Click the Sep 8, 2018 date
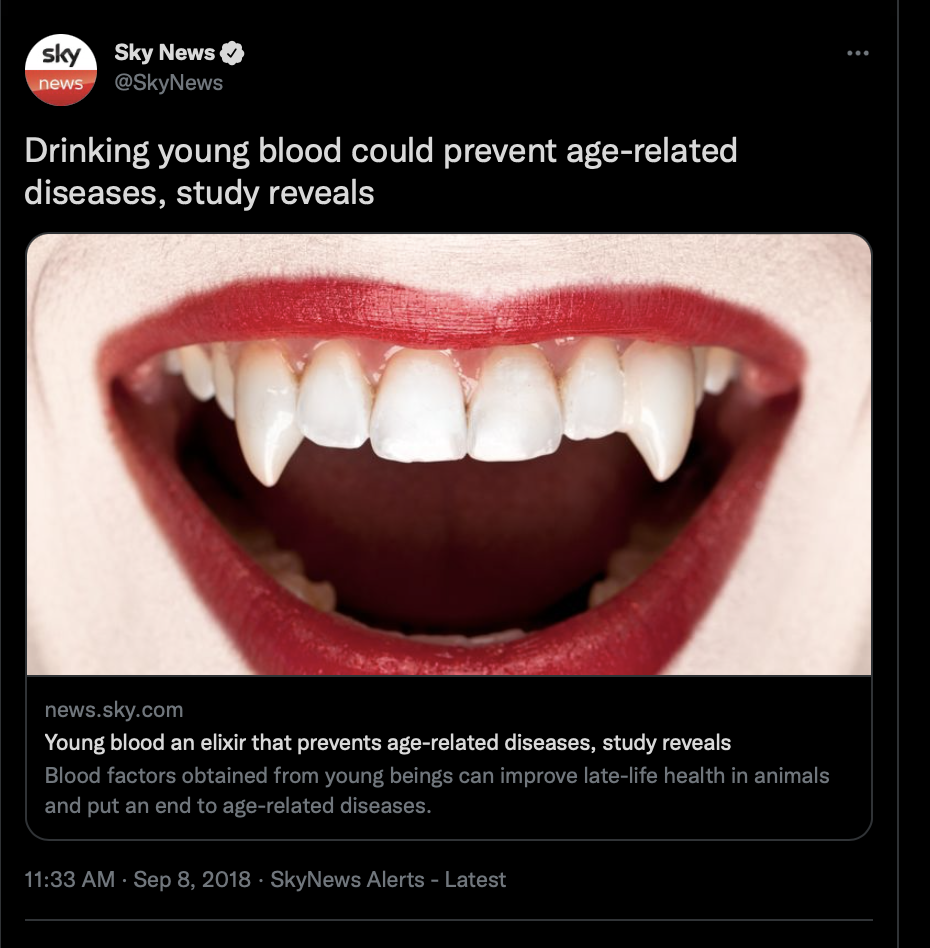Screen dimensions: 930x948 [192, 879]
